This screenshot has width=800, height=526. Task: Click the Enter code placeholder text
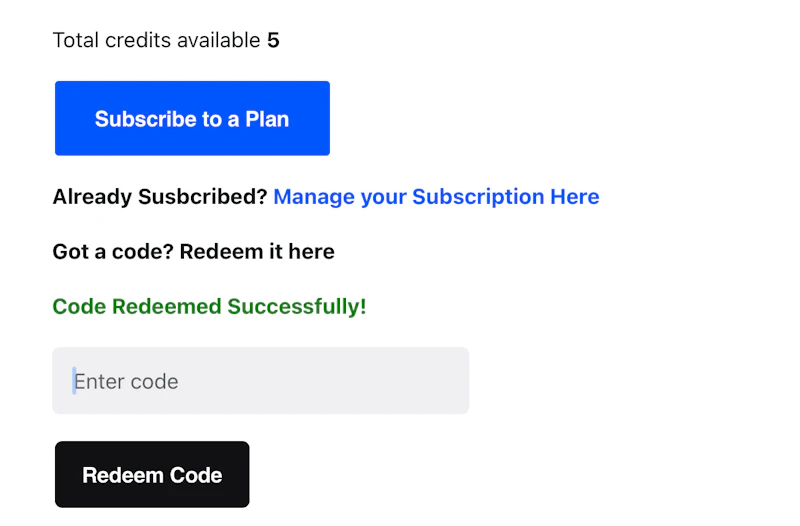point(126,382)
